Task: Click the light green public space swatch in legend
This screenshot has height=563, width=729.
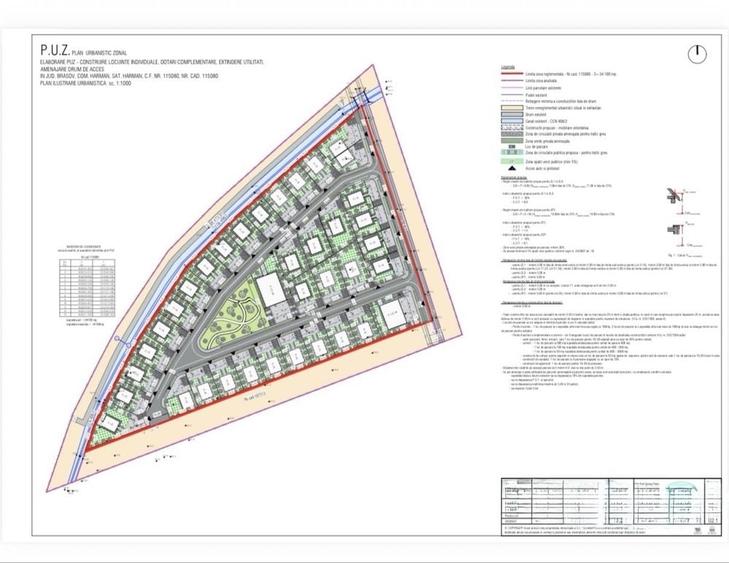Action: tap(511, 161)
